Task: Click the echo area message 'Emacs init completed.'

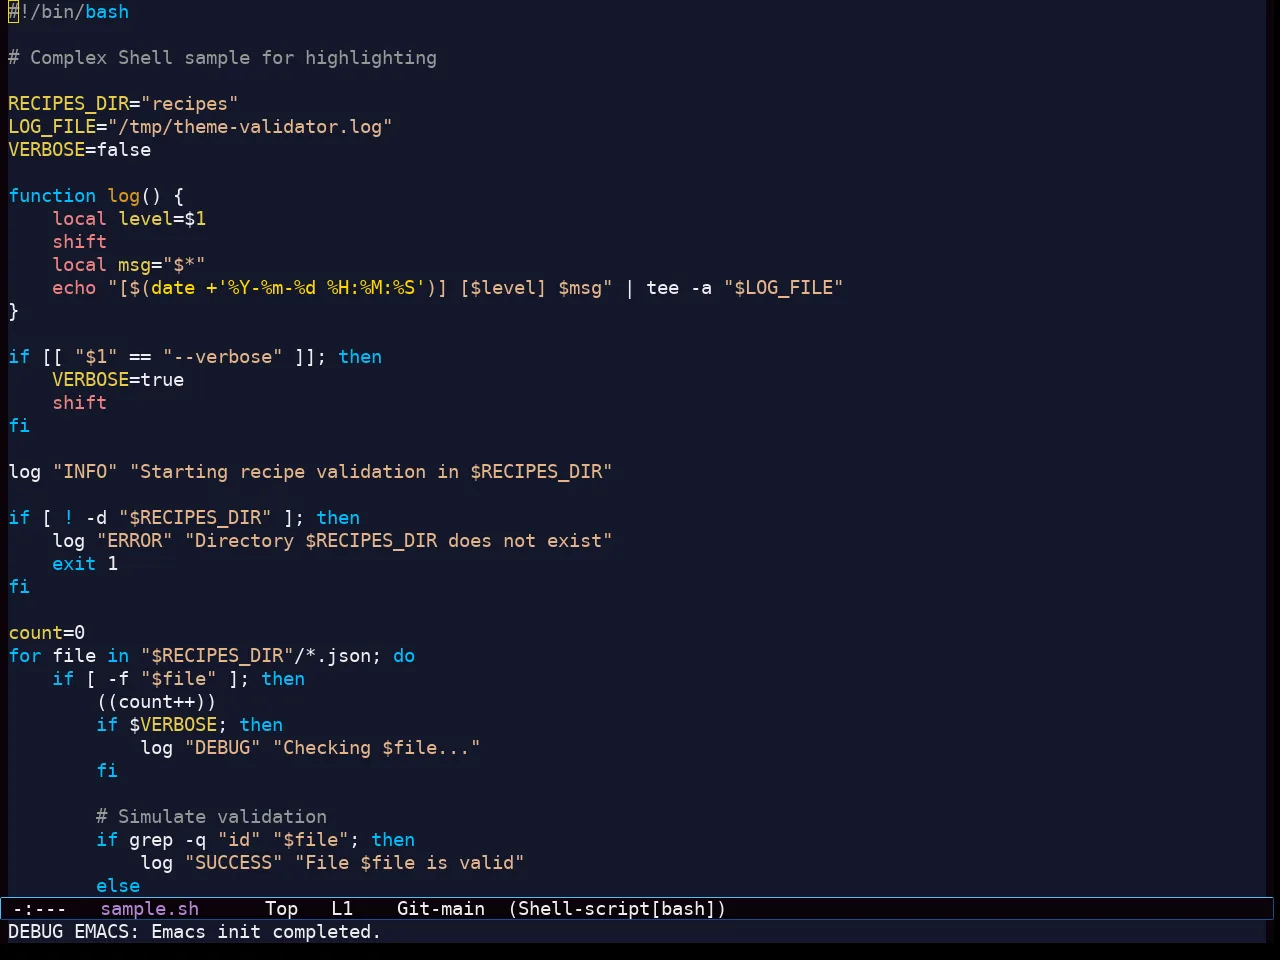Action: (266, 932)
